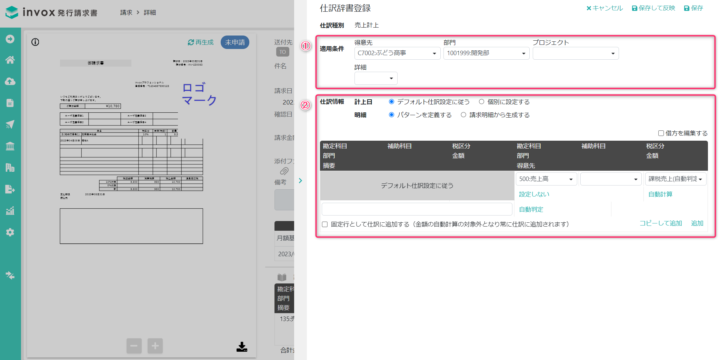The width and height of the screenshot is (720, 360).
Task: Click the invox logo in the header
Action: 51,12
